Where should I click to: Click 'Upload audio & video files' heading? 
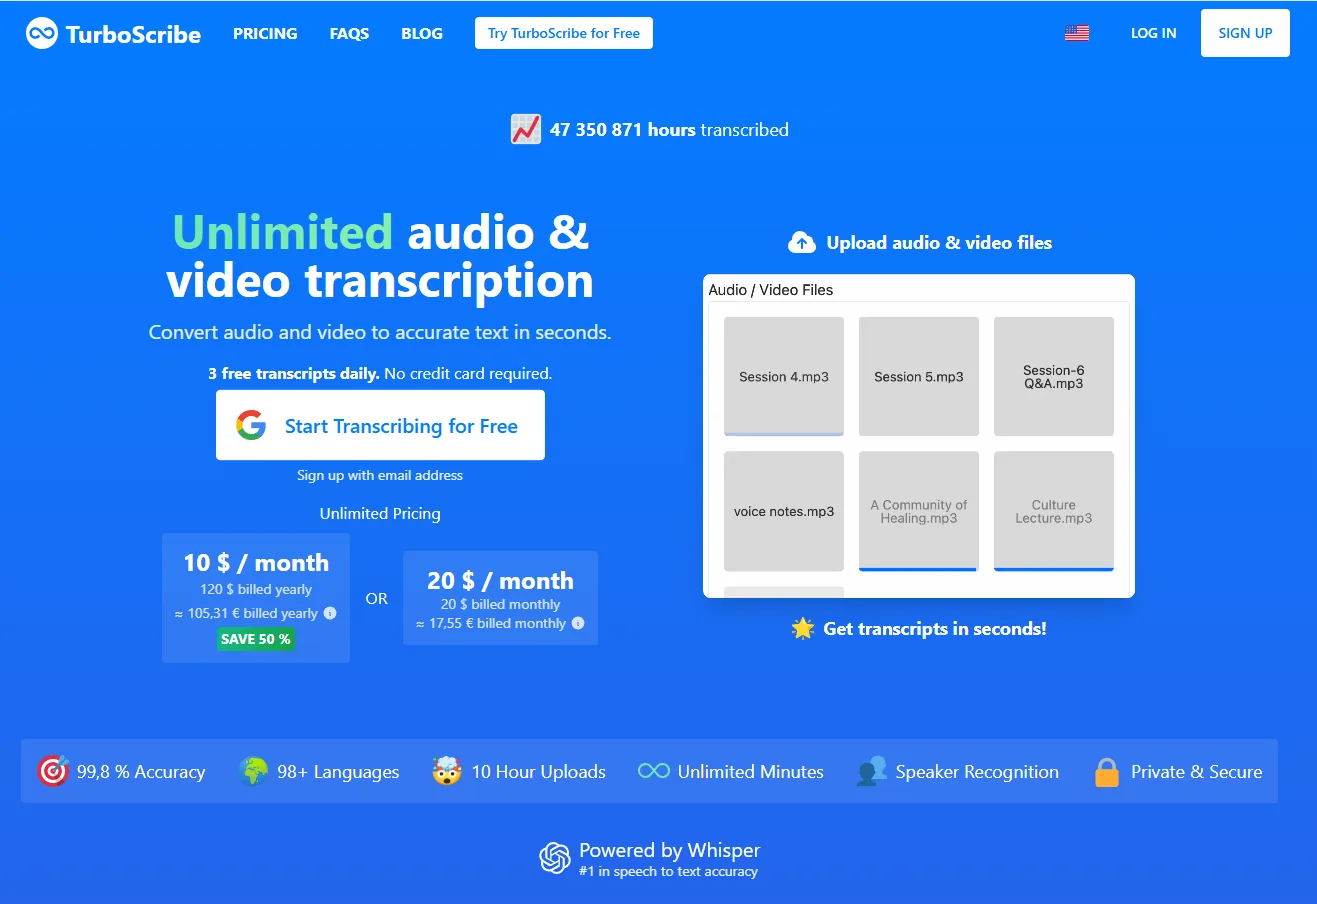pyautogui.click(x=939, y=243)
